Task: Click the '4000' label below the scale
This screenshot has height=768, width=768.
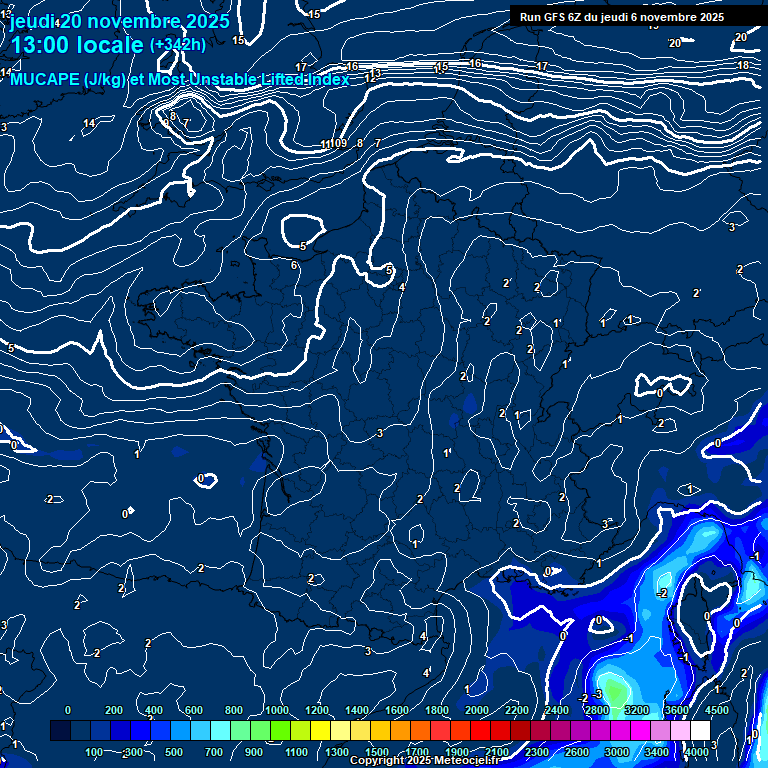Action: point(697,752)
